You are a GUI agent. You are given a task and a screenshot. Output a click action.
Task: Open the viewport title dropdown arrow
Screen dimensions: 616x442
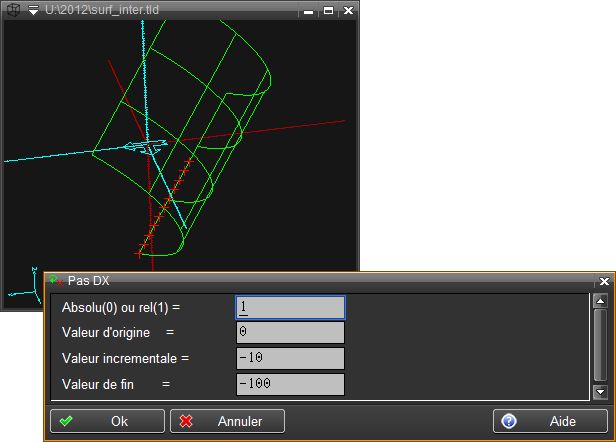tap(33, 9)
